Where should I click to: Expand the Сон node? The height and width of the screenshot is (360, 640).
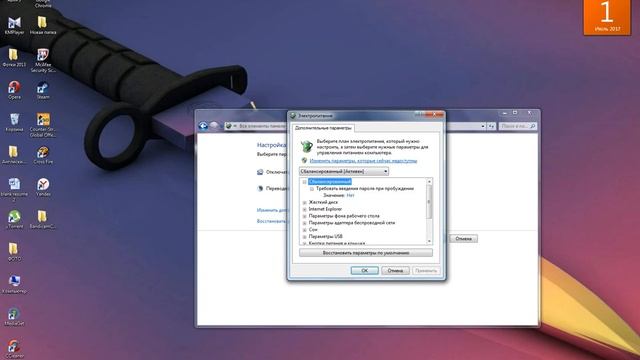pos(304,230)
